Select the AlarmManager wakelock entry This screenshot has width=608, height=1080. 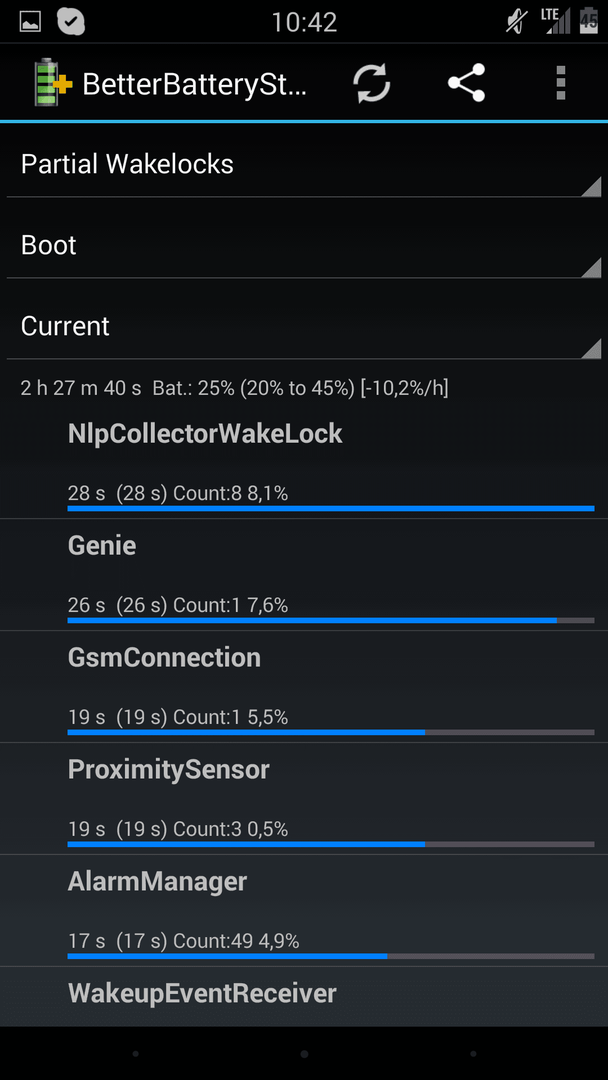(304, 911)
